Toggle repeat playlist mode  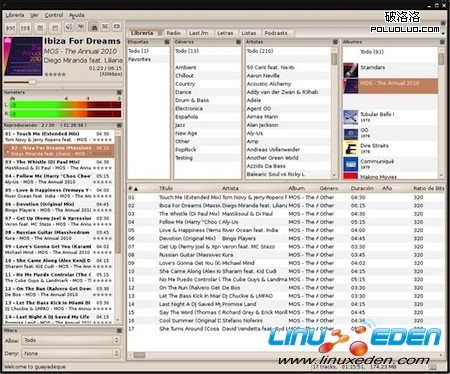point(117,27)
